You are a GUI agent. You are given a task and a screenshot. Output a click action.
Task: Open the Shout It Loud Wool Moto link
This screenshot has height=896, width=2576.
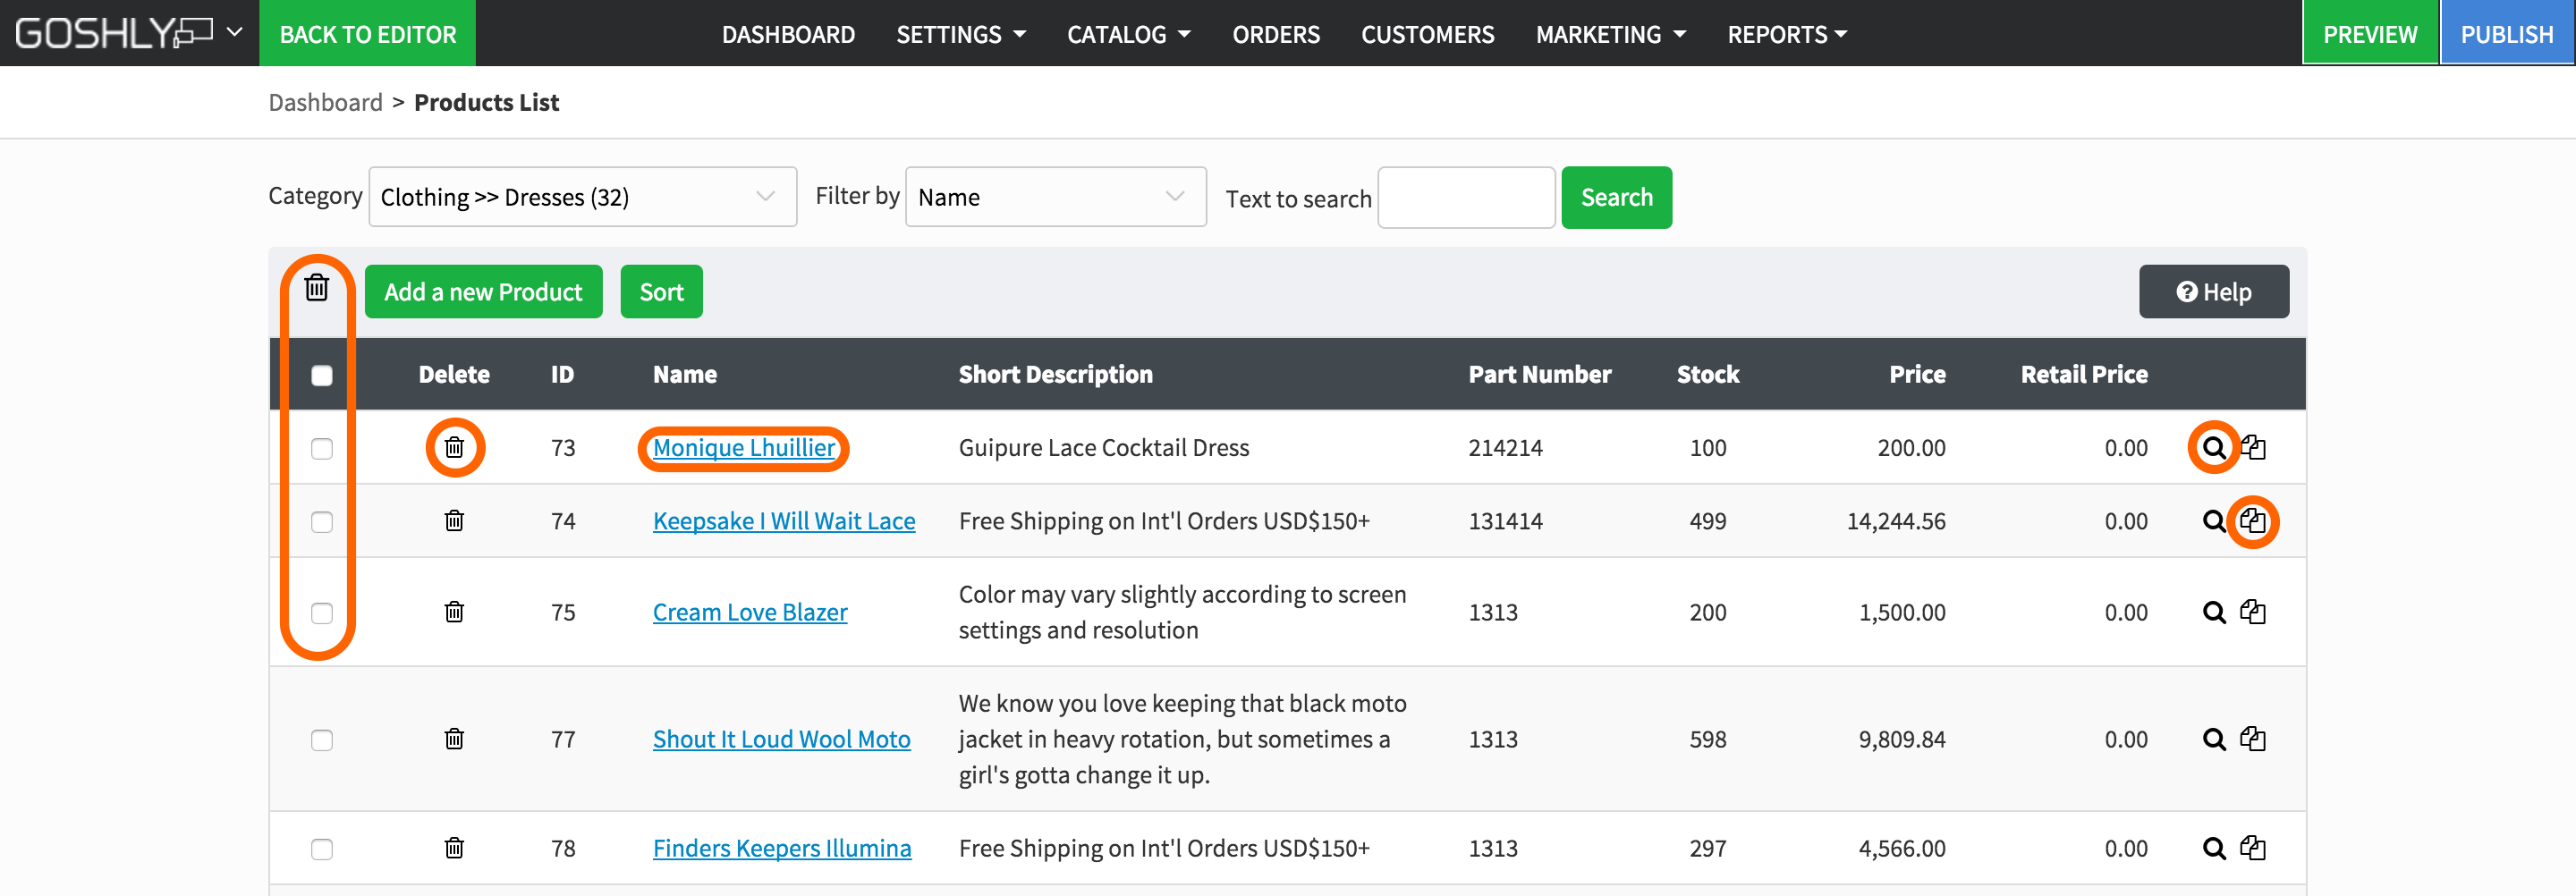[781, 738]
